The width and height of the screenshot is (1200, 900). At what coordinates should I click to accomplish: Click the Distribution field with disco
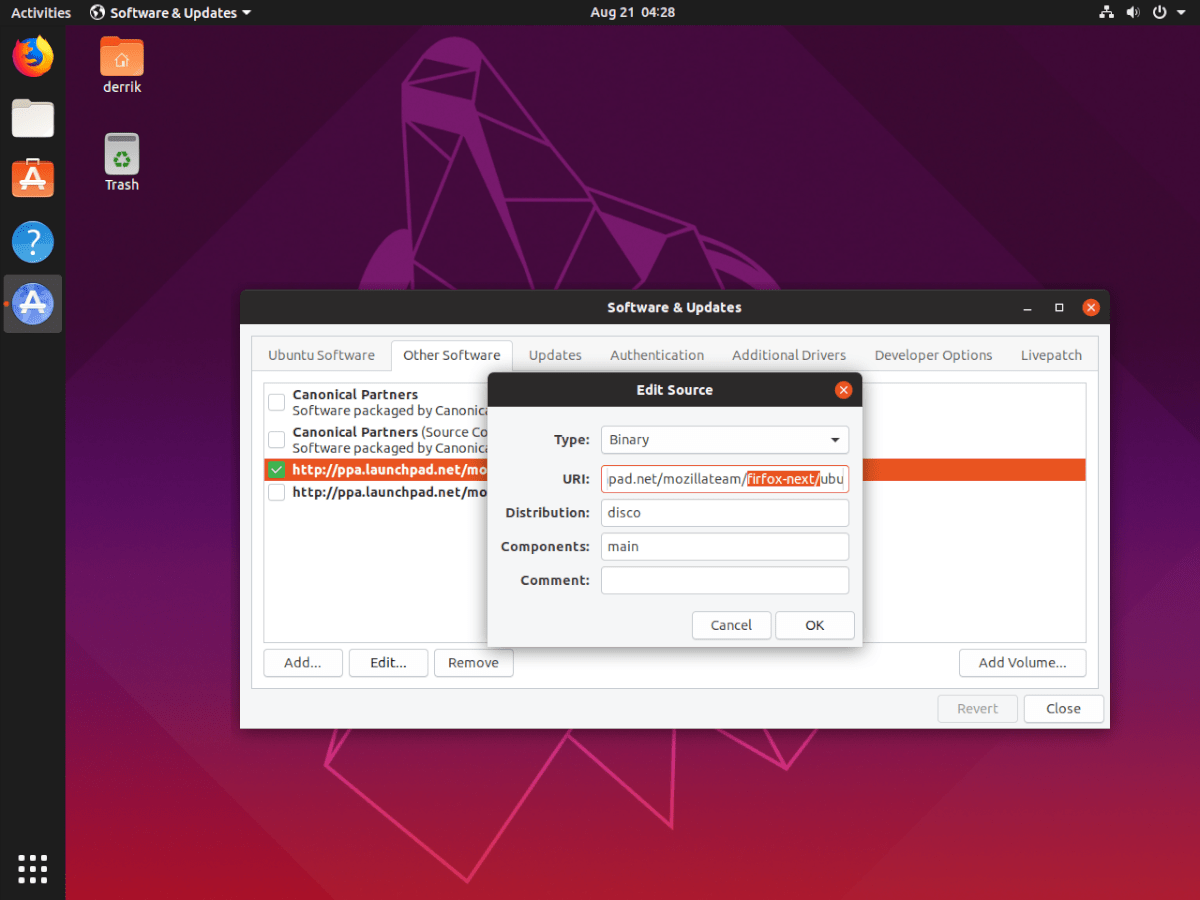(x=724, y=513)
